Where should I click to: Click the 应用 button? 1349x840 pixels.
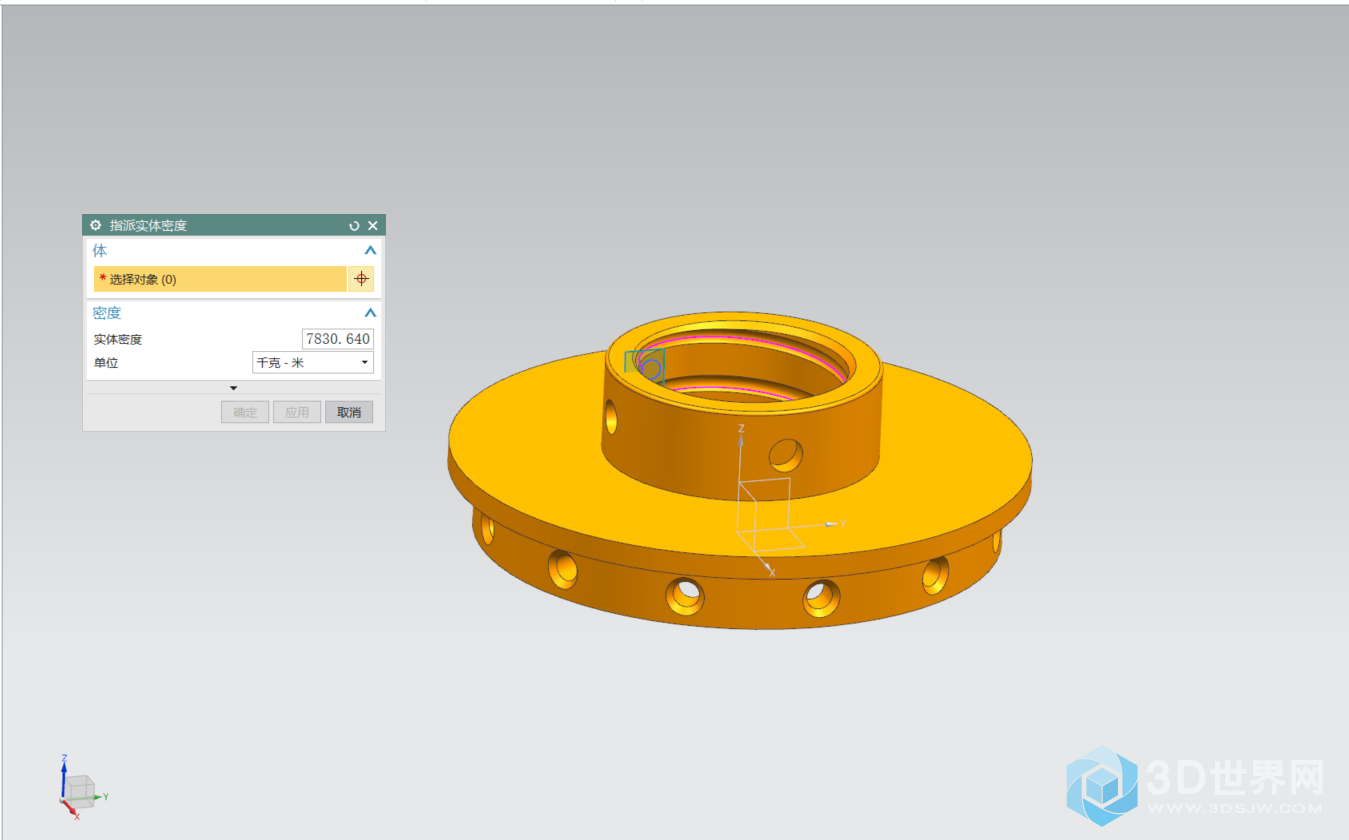pyautogui.click(x=297, y=412)
